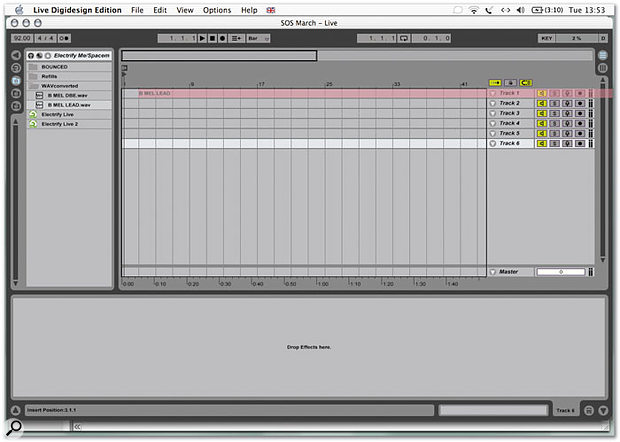Viewport: 620px width, 442px height.
Task: Solo Track 3 with its S button
Action: [555, 113]
